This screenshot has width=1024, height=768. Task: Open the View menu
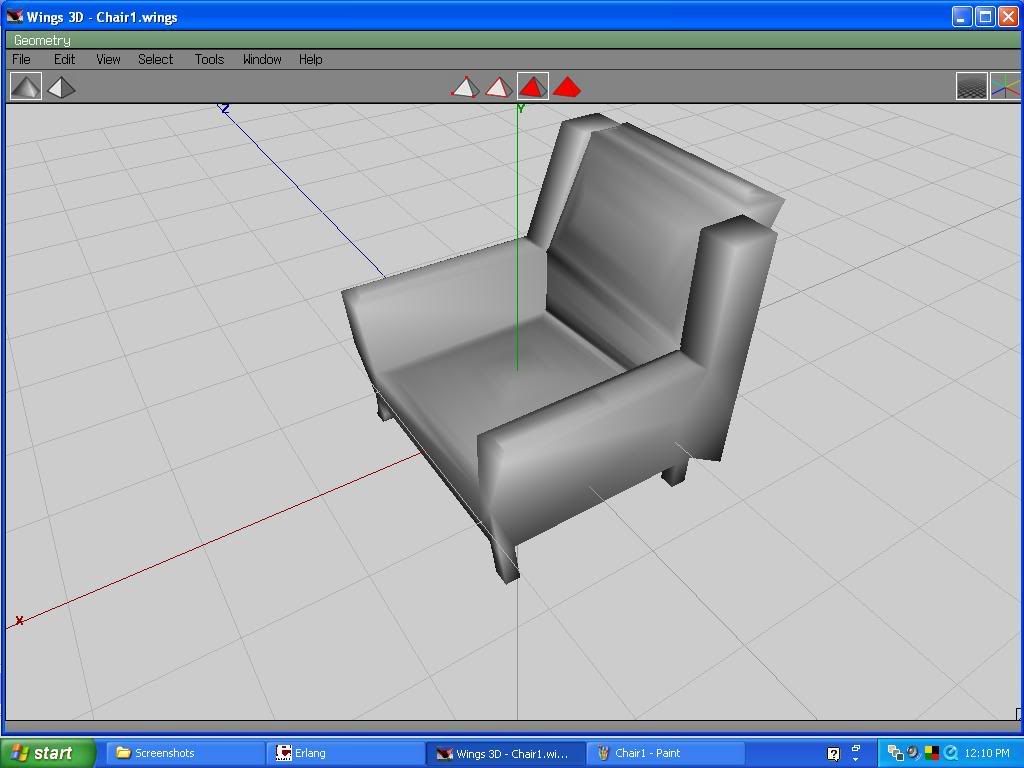107,59
